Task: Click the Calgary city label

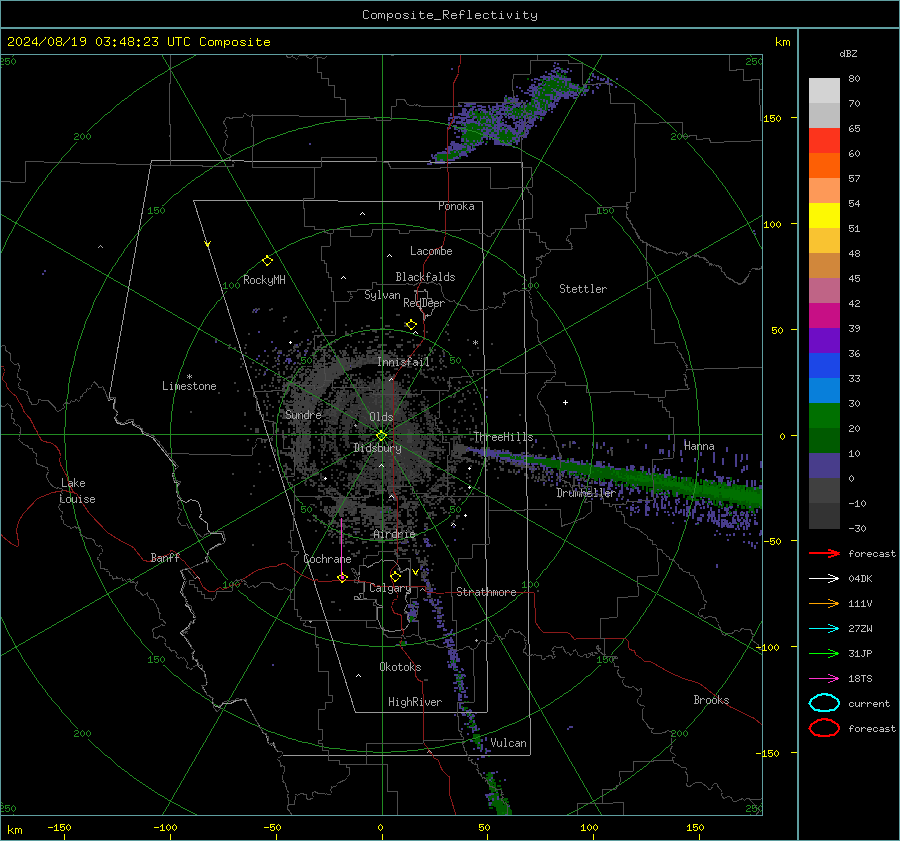Action: pyautogui.click(x=390, y=588)
